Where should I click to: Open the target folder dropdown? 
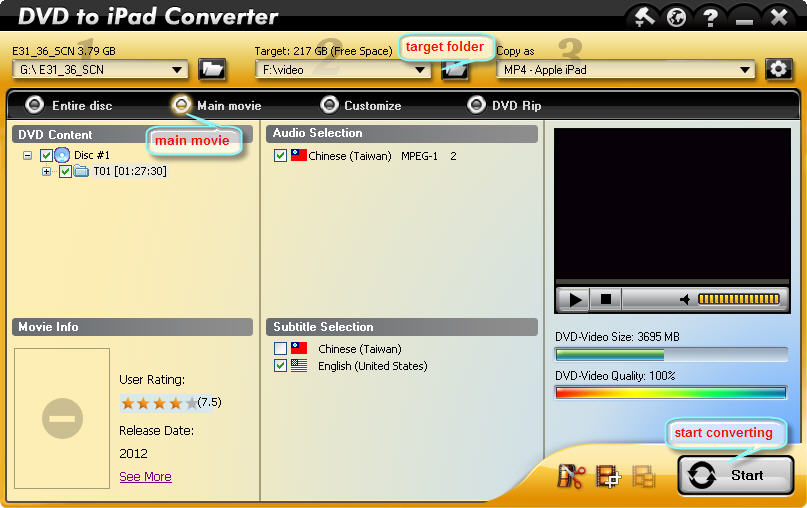(x=420, y=69)
